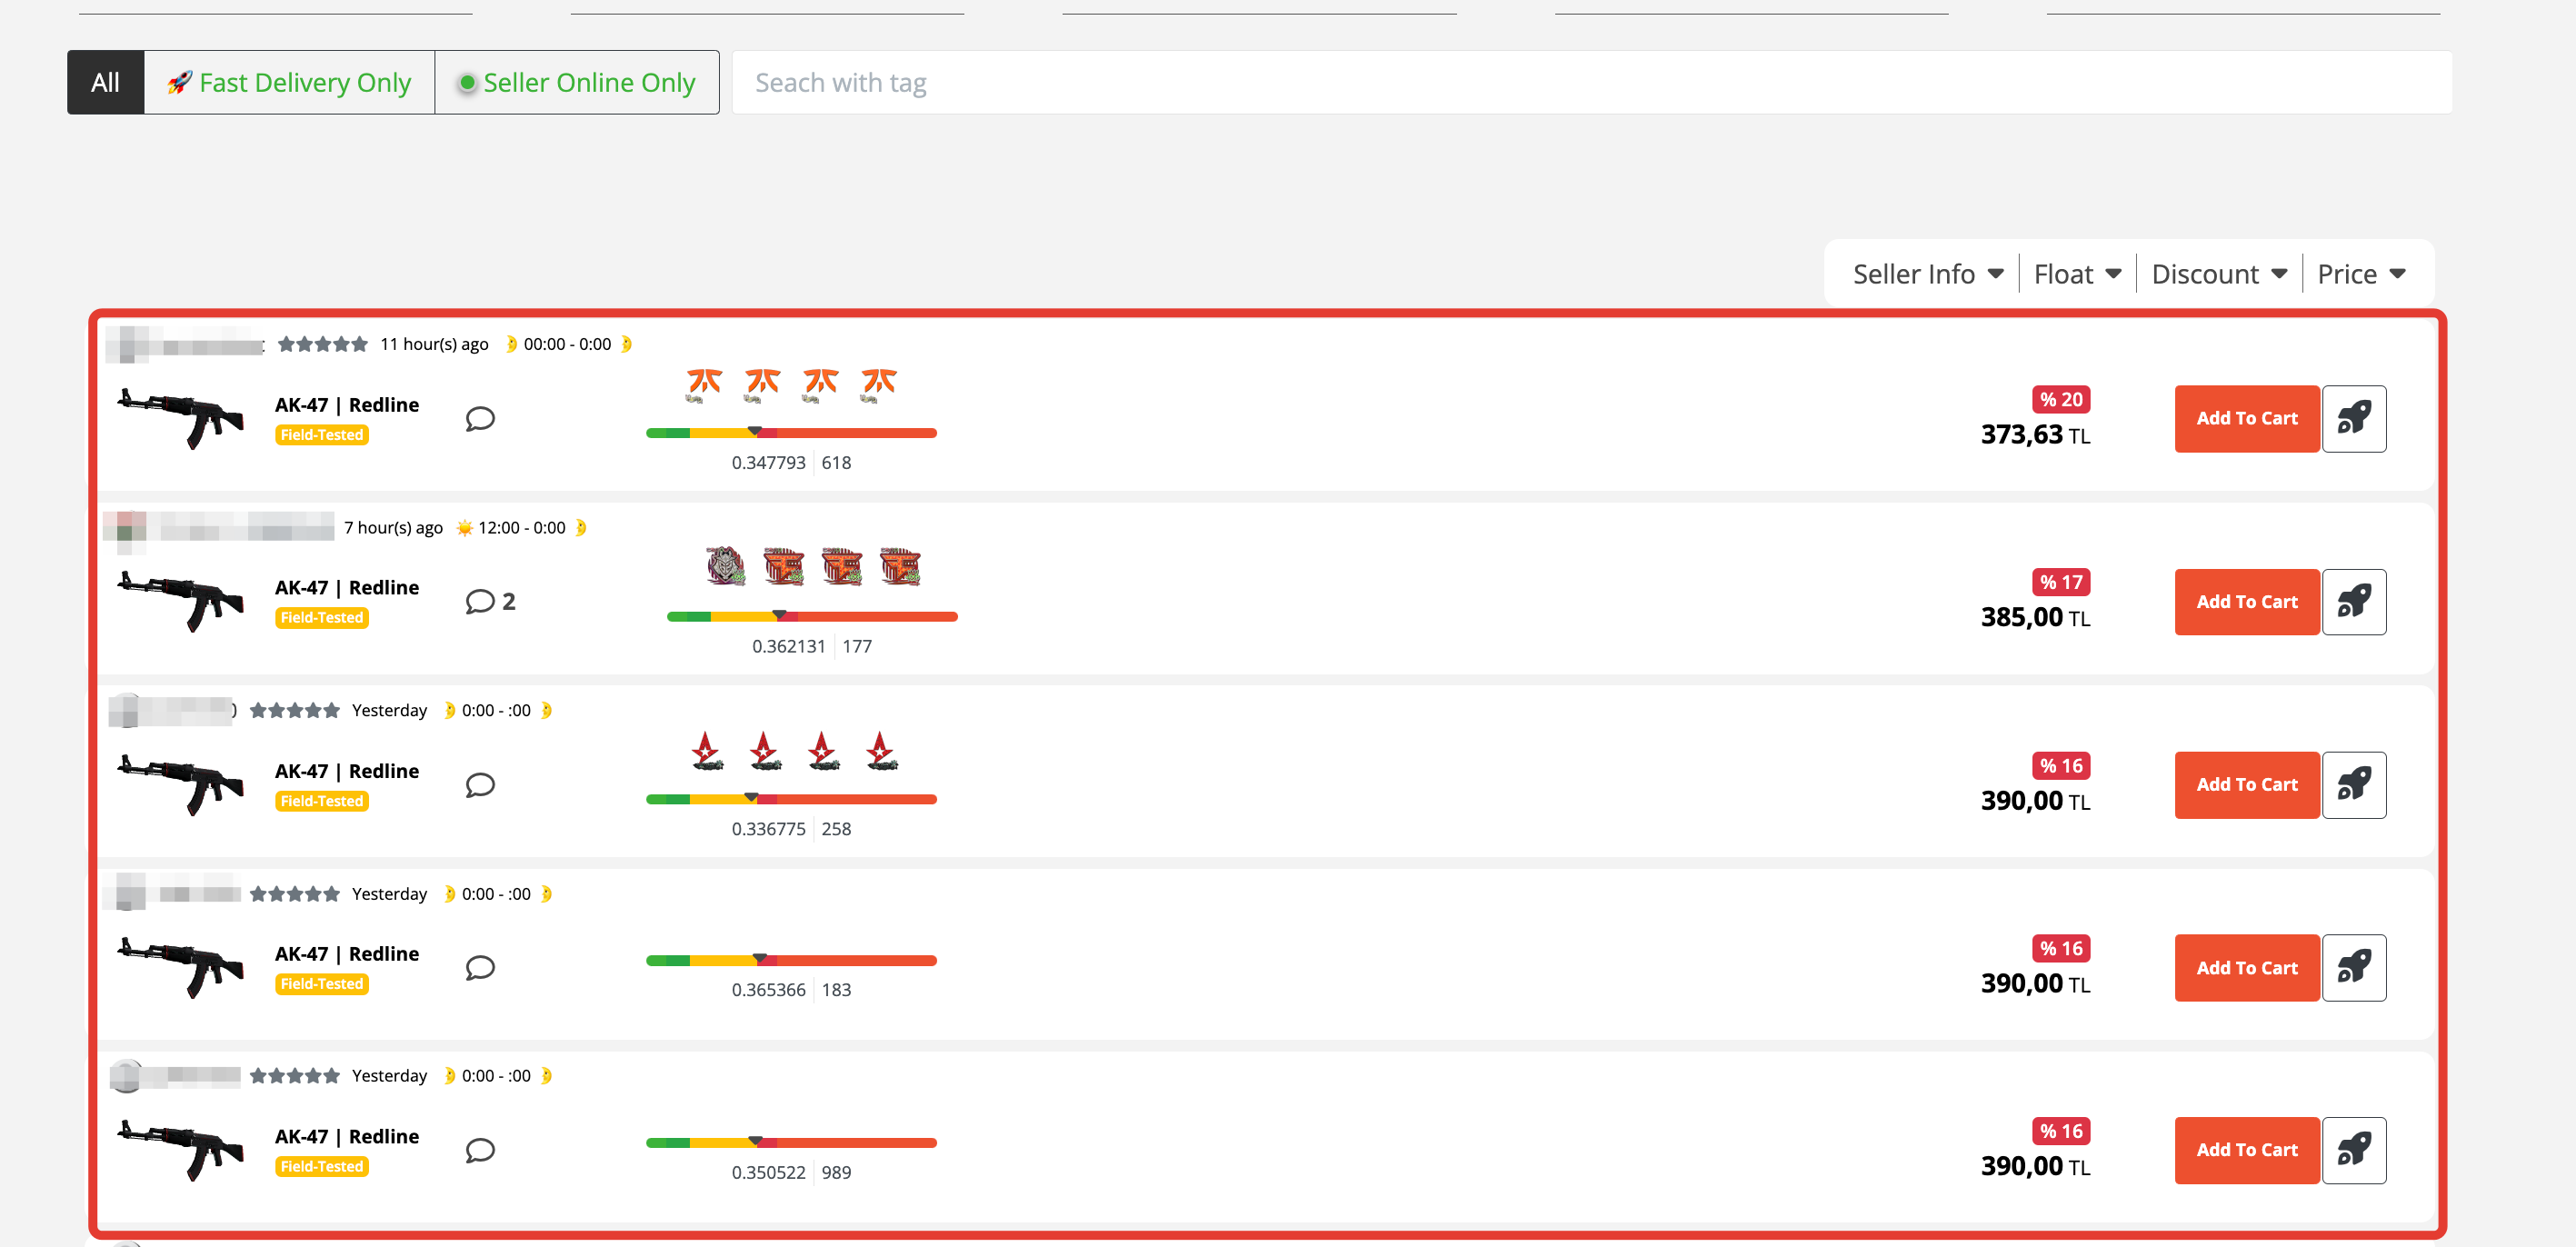Click the AK-47 image of 385,00 TL listing

coord(181,600)
